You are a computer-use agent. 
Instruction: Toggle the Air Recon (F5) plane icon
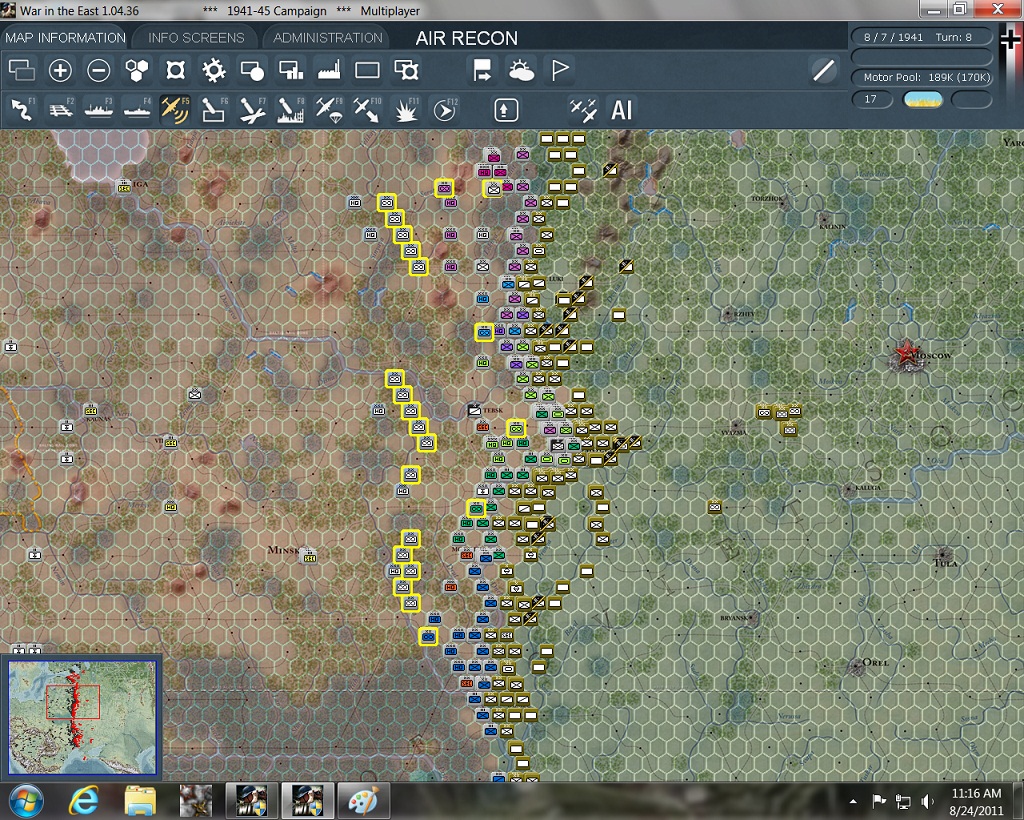[175, 110]
